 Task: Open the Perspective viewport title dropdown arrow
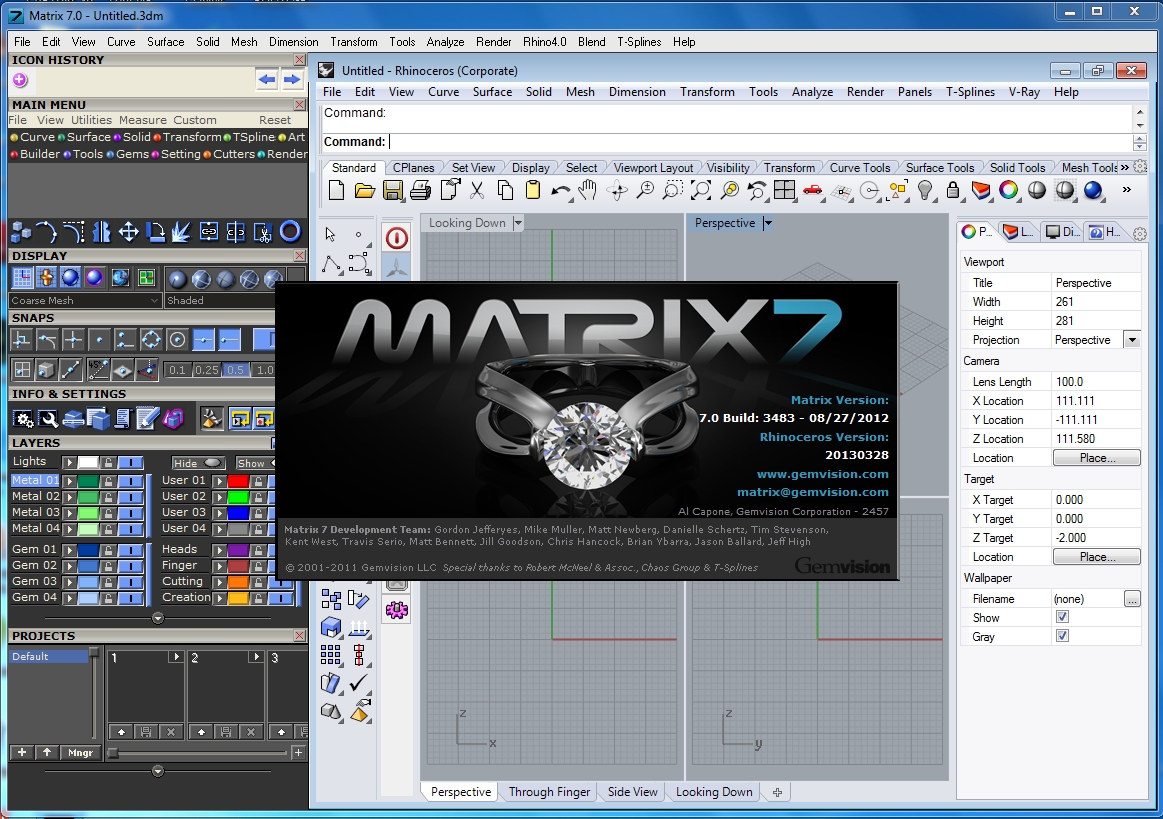pyautogui.click(x=768, y=223)
